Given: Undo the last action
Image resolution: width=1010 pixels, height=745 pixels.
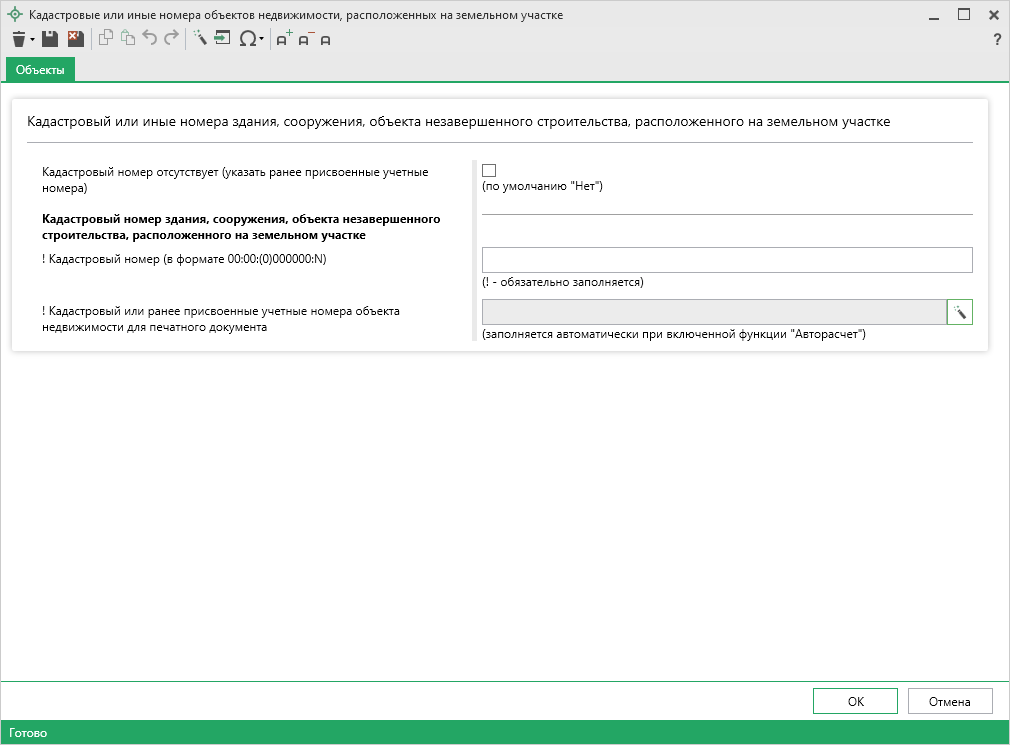Looking at the screenshot, I should click(150, 39).
